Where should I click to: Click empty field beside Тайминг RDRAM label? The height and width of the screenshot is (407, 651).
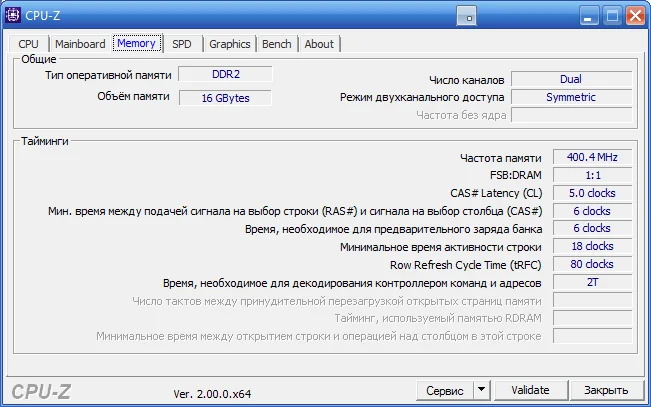592,318
